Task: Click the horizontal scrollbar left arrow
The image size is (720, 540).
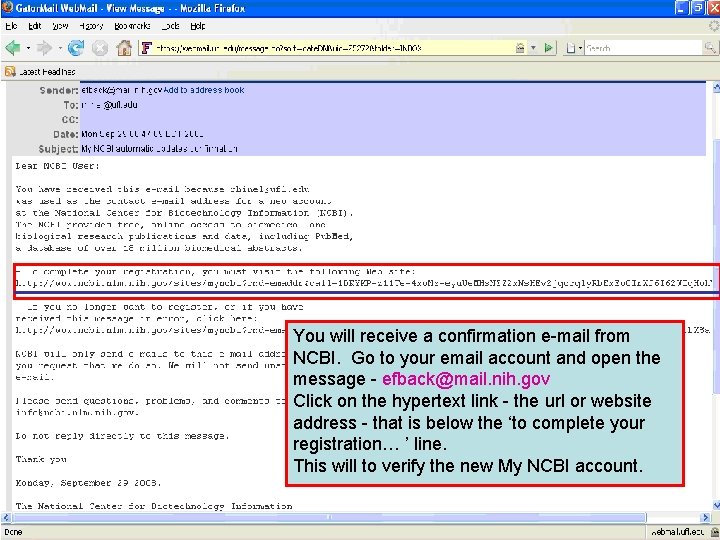Action: coord(6,517)
